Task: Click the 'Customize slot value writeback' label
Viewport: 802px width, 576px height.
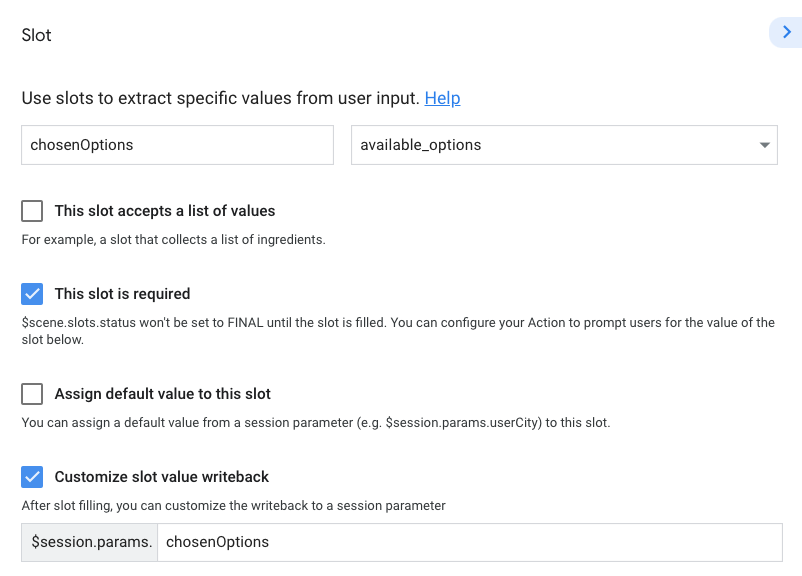Action: (162, 476)
